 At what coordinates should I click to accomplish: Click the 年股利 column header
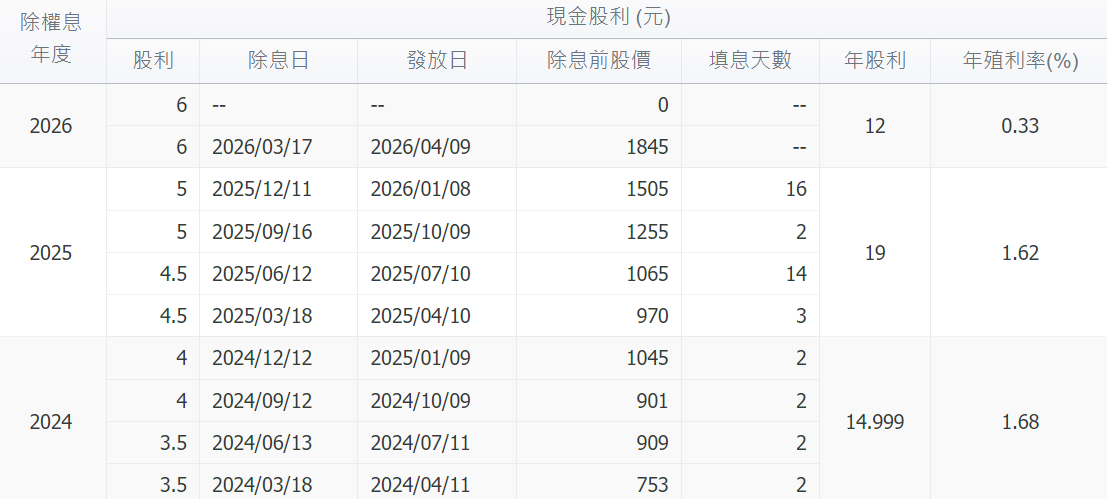tap(875, 60)
